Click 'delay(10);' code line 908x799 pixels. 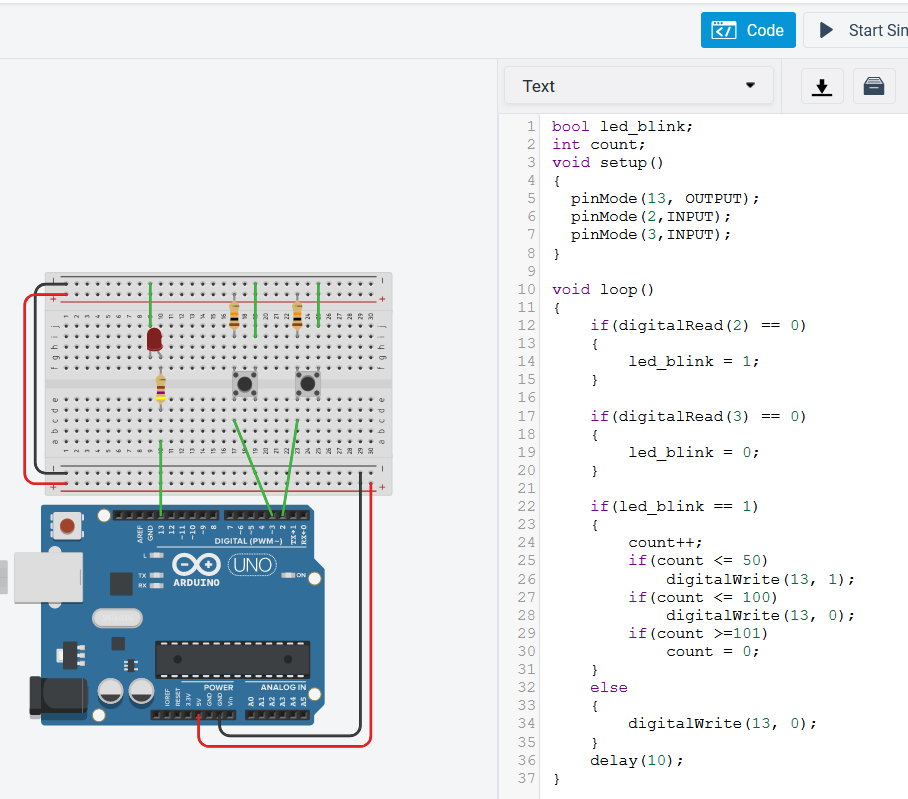[636, 760]
